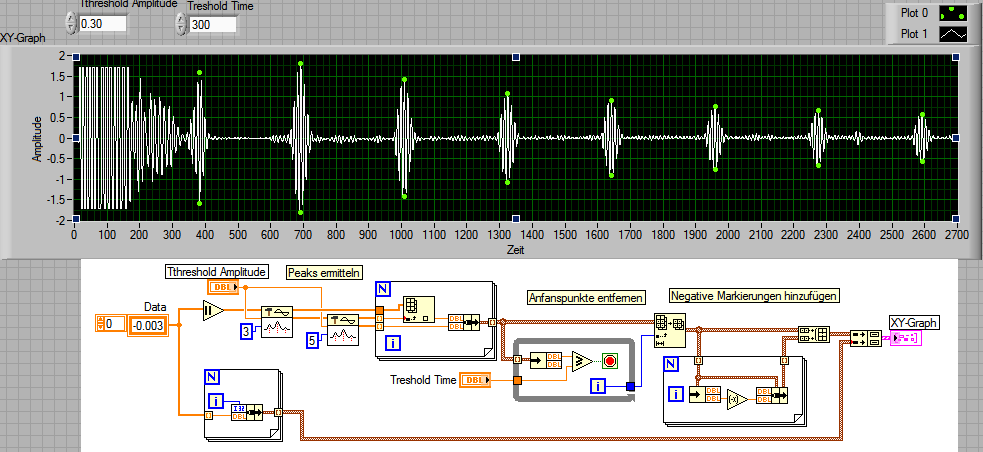The width and height of the screenshot is (983, 452).
Task: Select the greater-or-equal comparison node
Action: click(x=582, y=360)
